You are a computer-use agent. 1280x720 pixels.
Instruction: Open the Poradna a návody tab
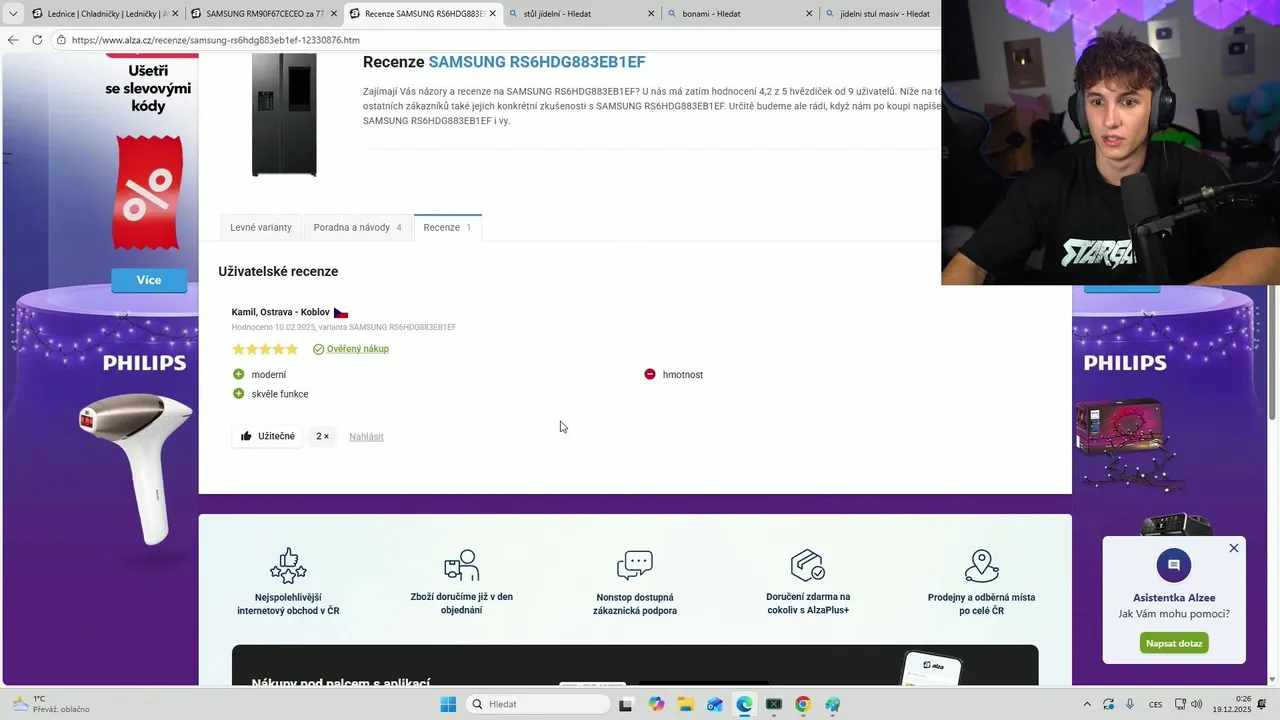[x=357, y=227]
